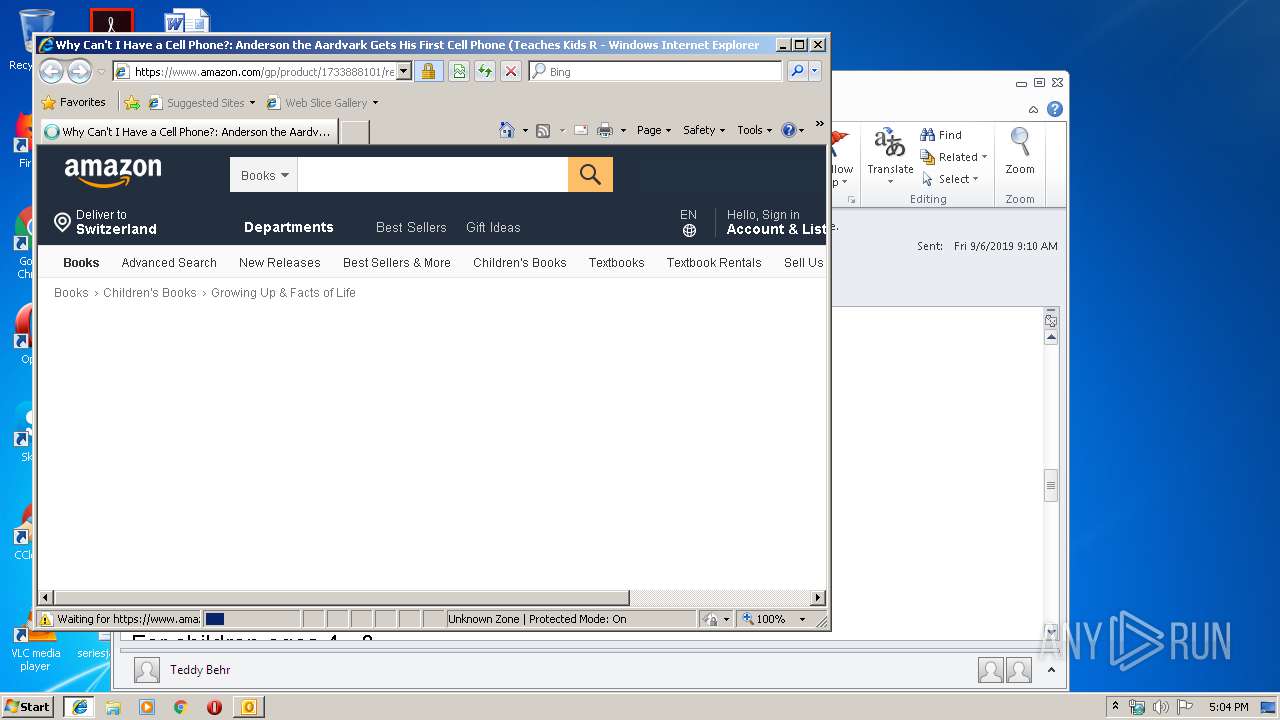Viewport: 1280px width, 720px height.
Task: Show hidden tray icons arrow
Action: 1115,707
